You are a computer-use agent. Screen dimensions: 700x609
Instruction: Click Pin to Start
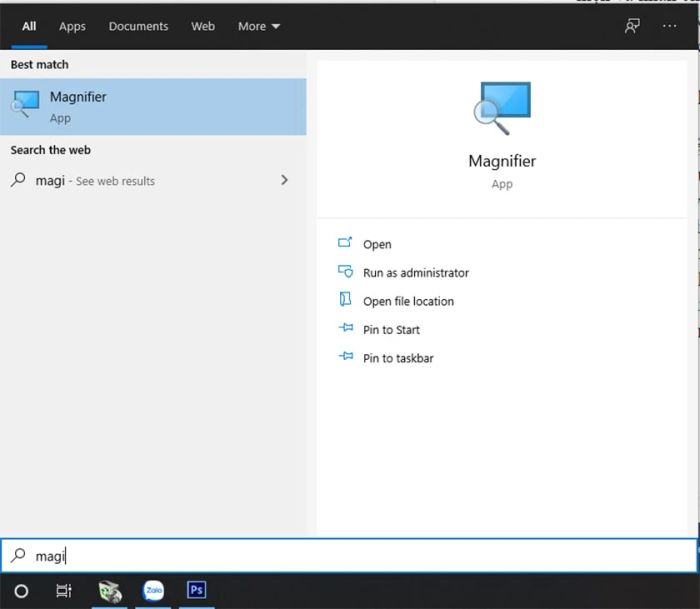click(392, 330)
